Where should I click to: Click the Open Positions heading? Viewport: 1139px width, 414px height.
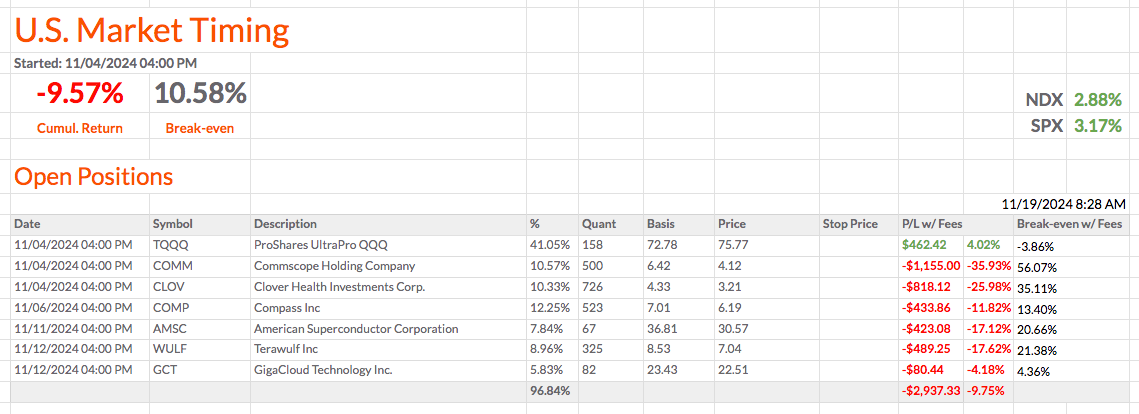pyautogui.click(x=93, y=177)
